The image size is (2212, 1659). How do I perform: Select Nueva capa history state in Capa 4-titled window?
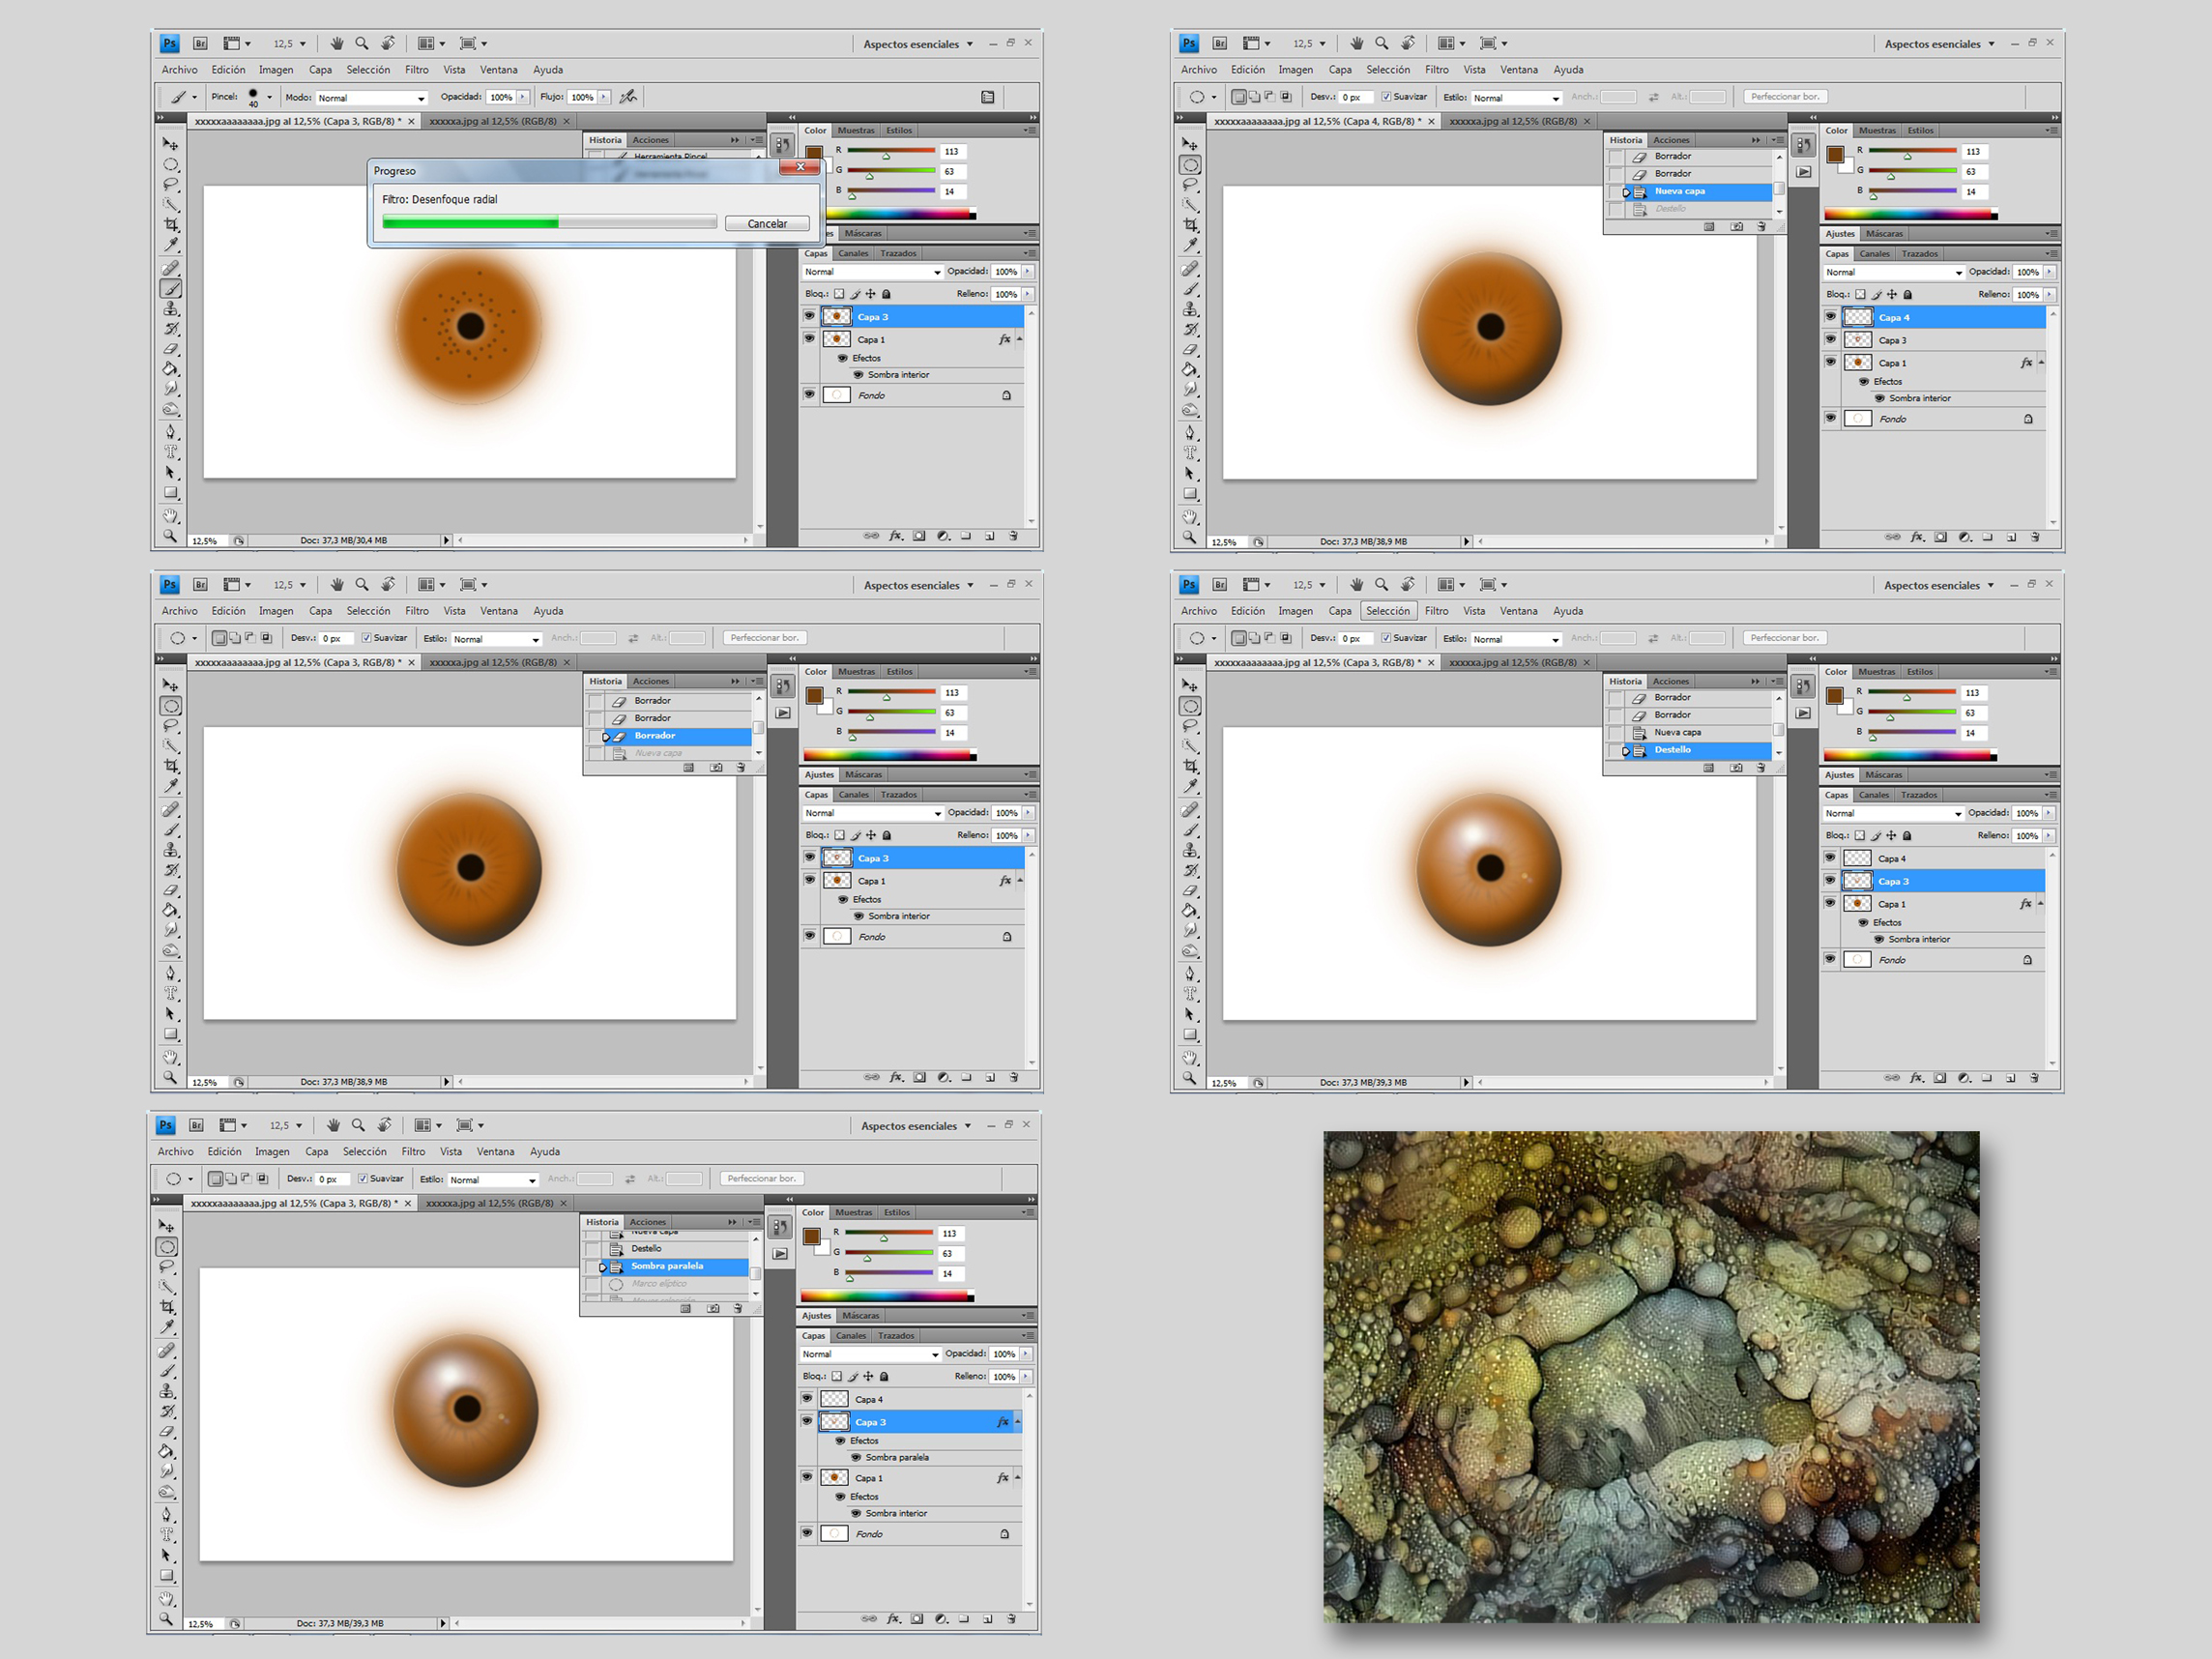(x=1690, y=191)
